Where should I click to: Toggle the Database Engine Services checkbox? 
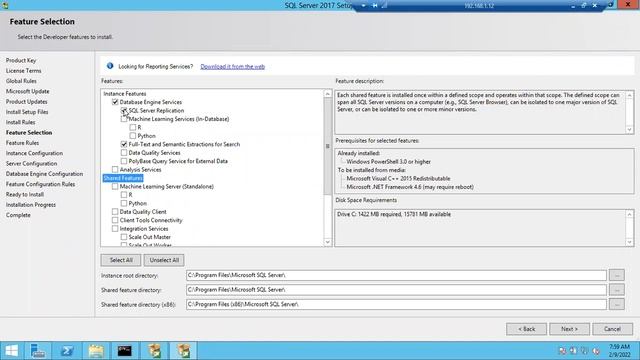tap(115, 102)
